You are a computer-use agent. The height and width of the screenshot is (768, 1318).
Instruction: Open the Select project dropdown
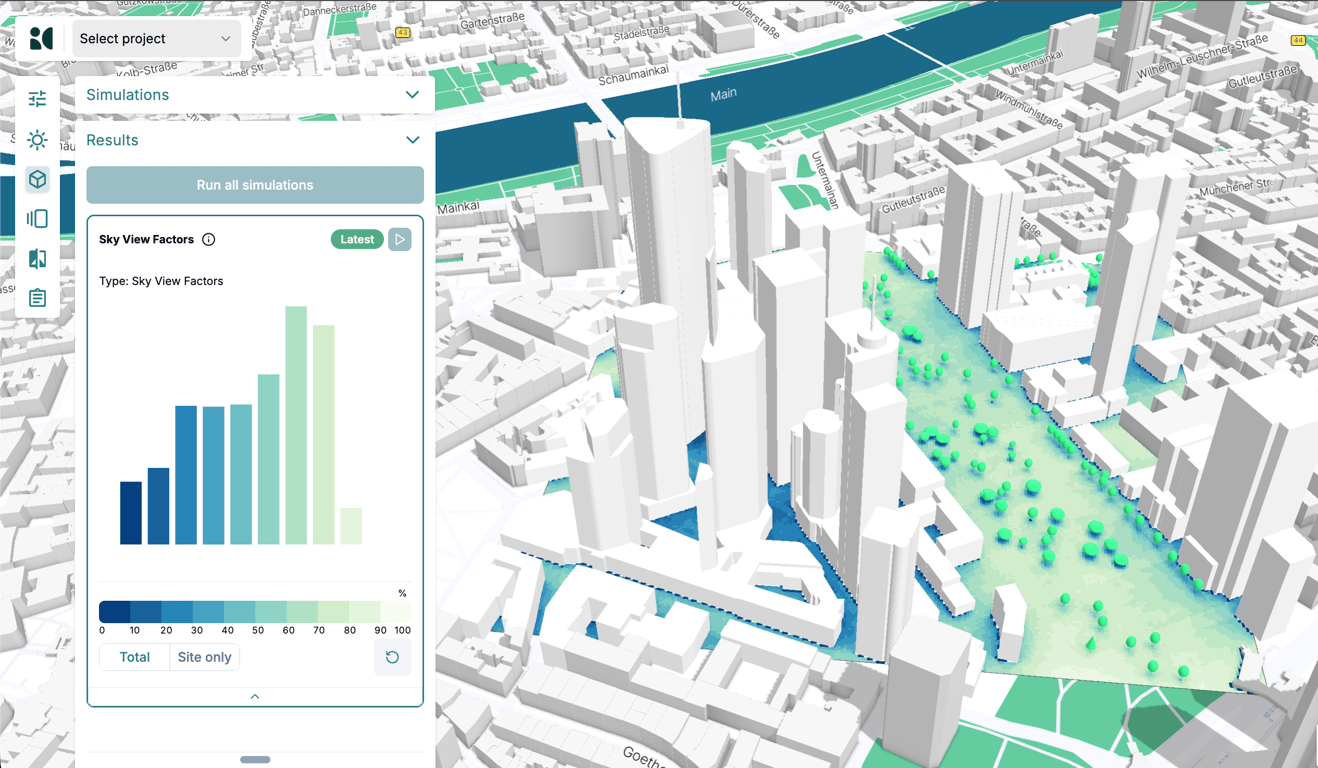[x=156, y=39]
